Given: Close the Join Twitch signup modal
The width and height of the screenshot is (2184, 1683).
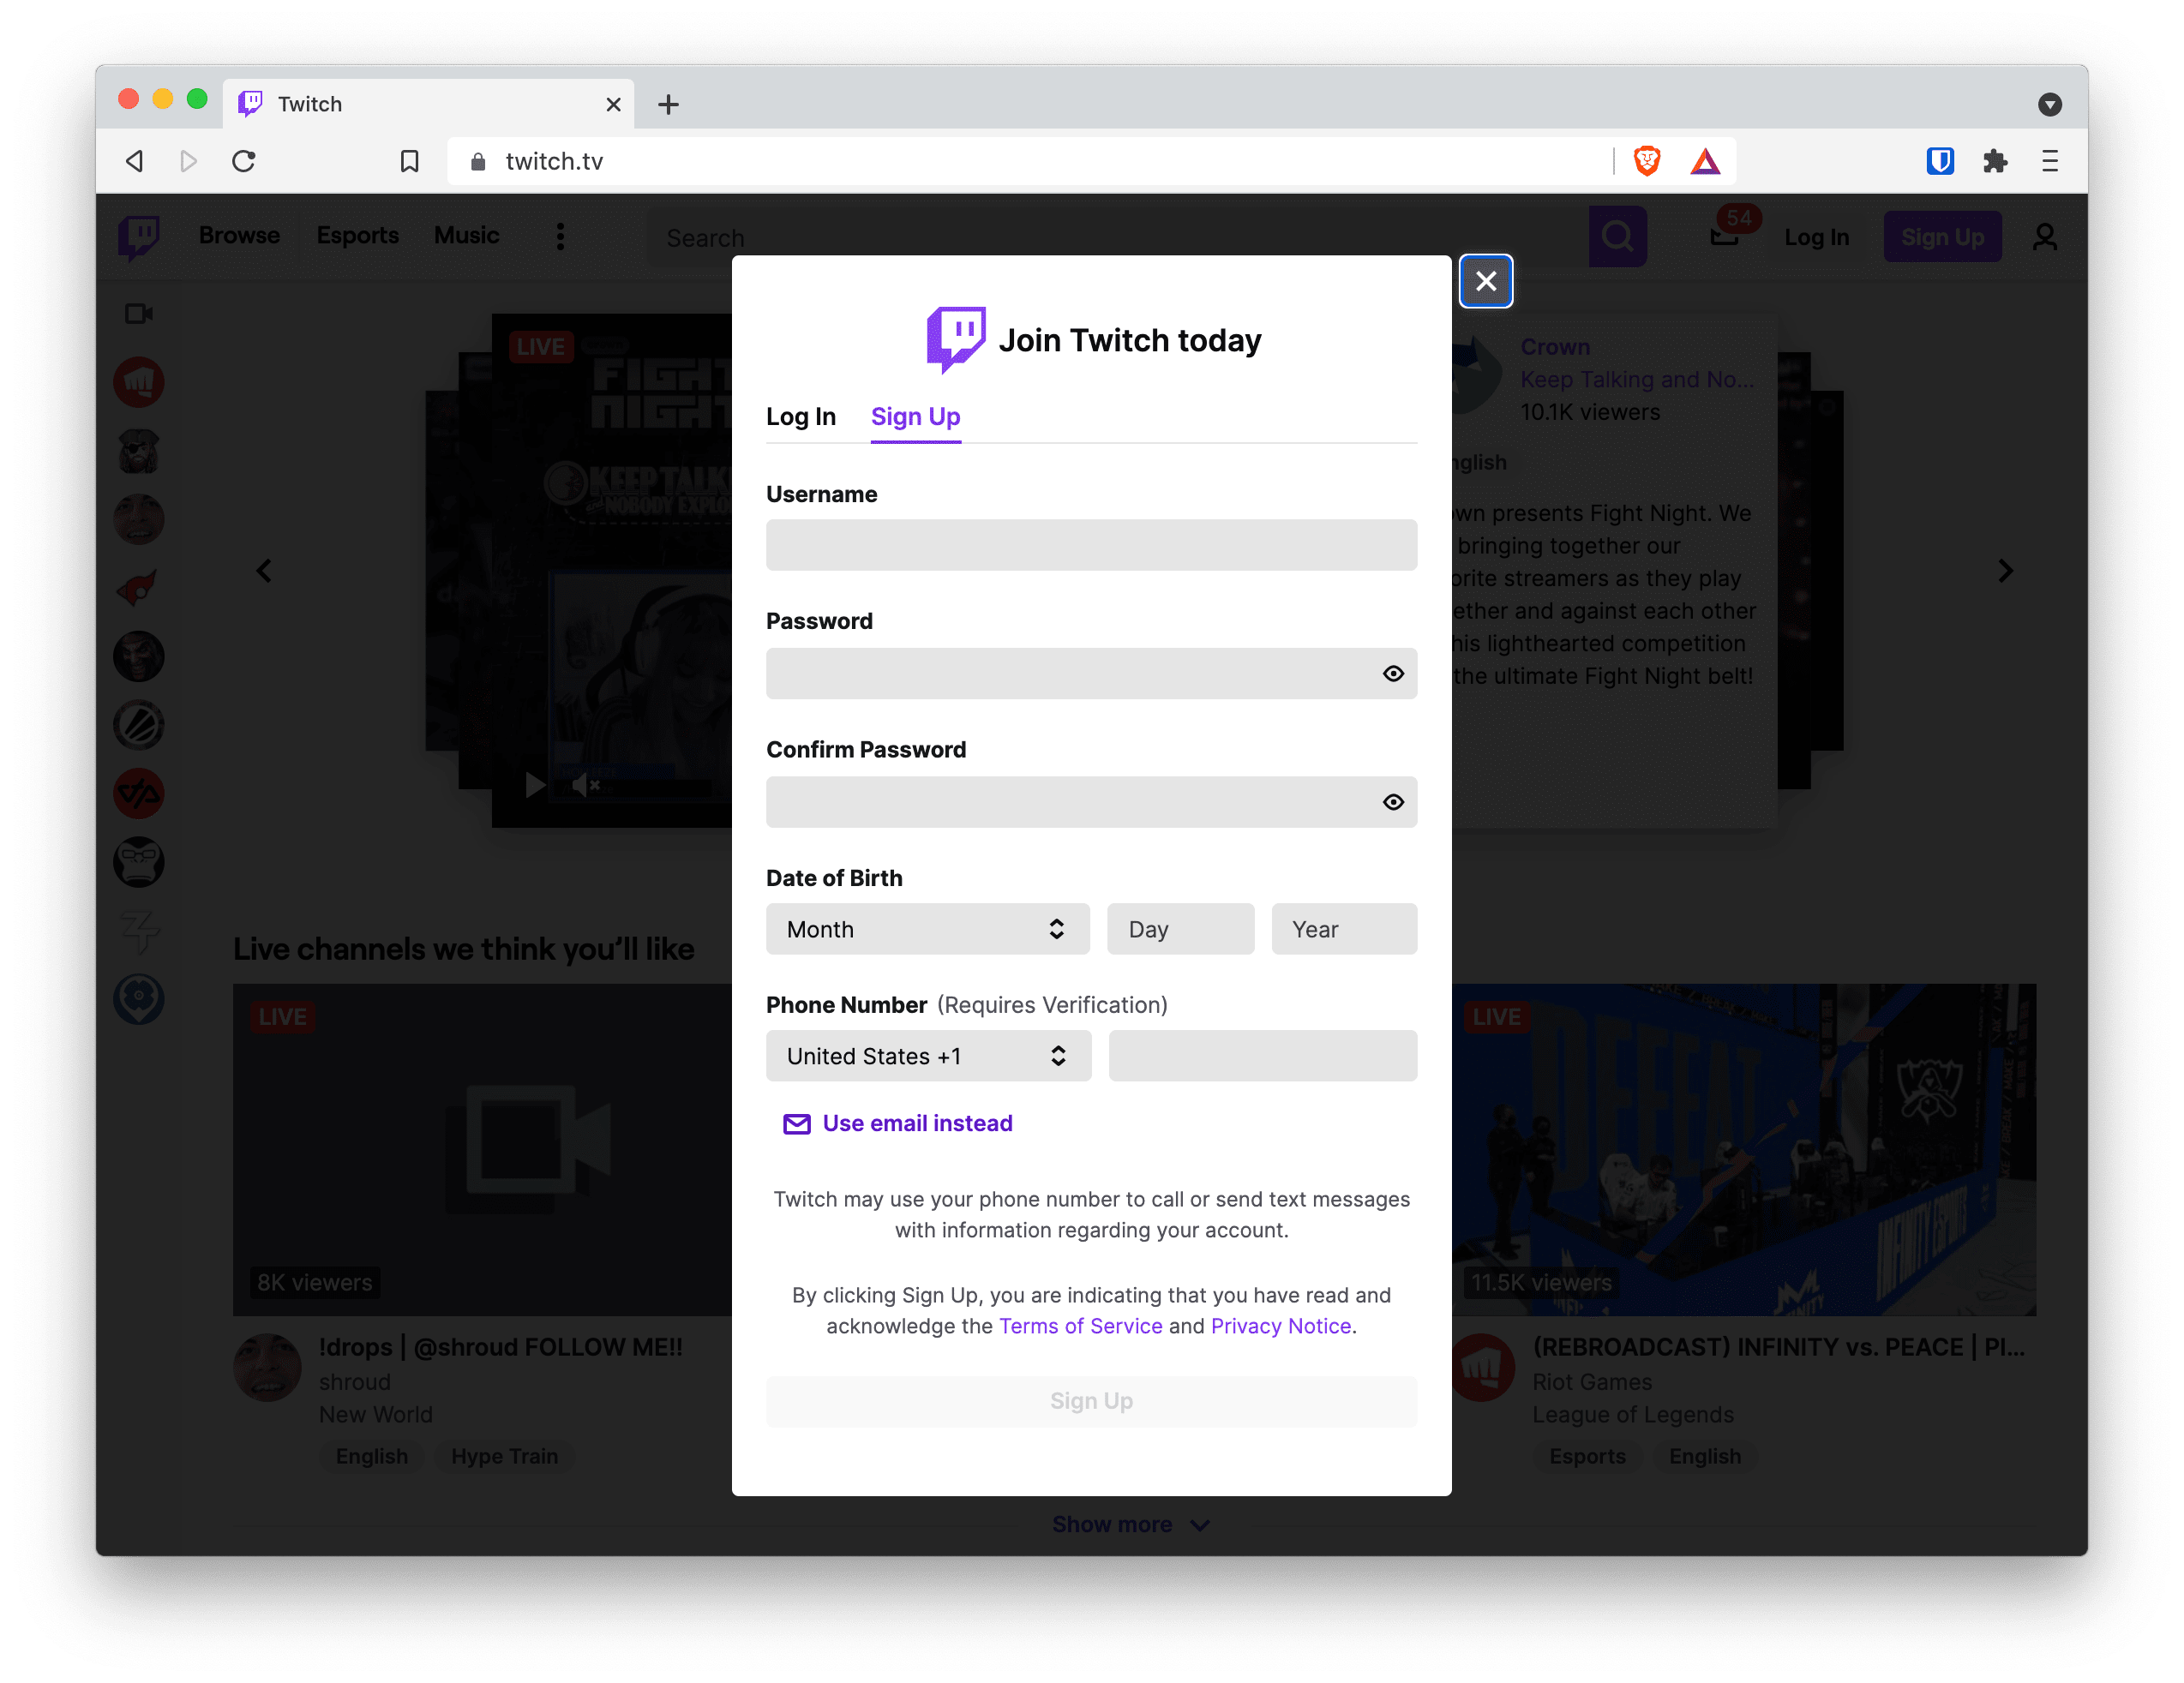Looking at the screenshot, I should click(1485, 281).
